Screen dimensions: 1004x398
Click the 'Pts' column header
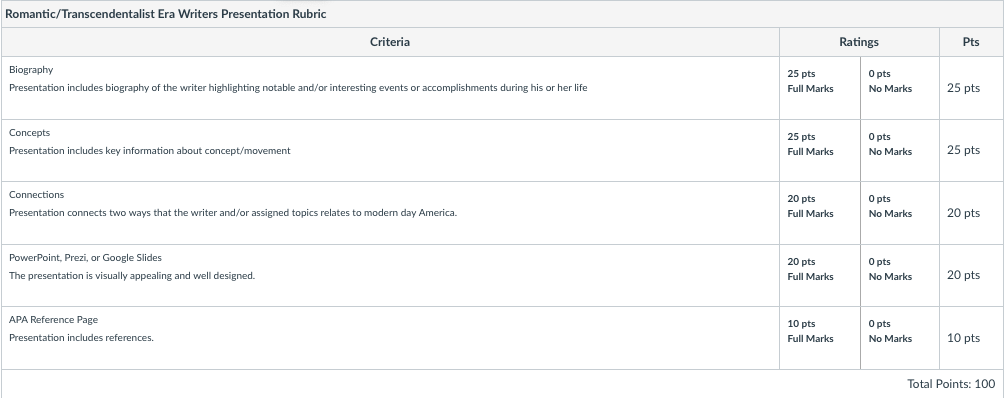(x=971, y=42)
